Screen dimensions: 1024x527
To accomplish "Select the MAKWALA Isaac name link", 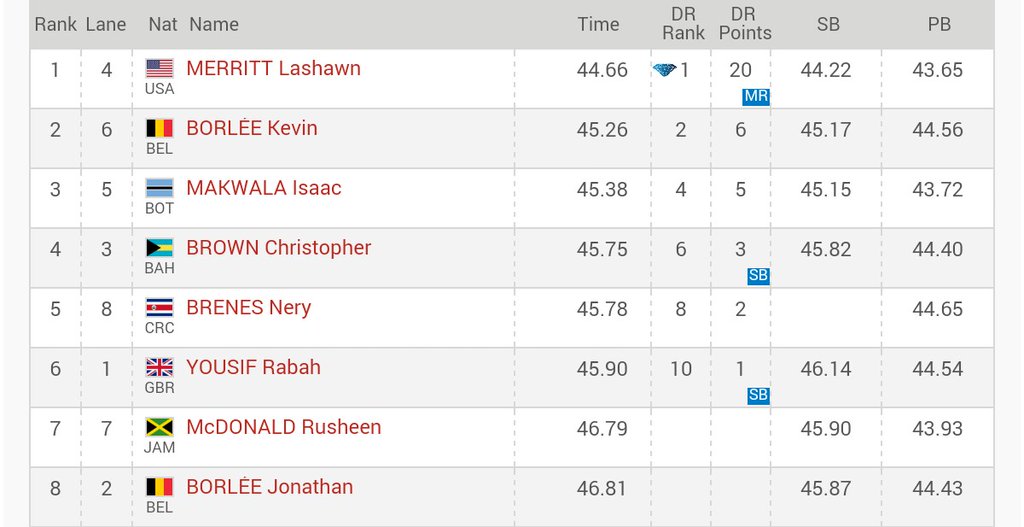I will click(264, 188).
